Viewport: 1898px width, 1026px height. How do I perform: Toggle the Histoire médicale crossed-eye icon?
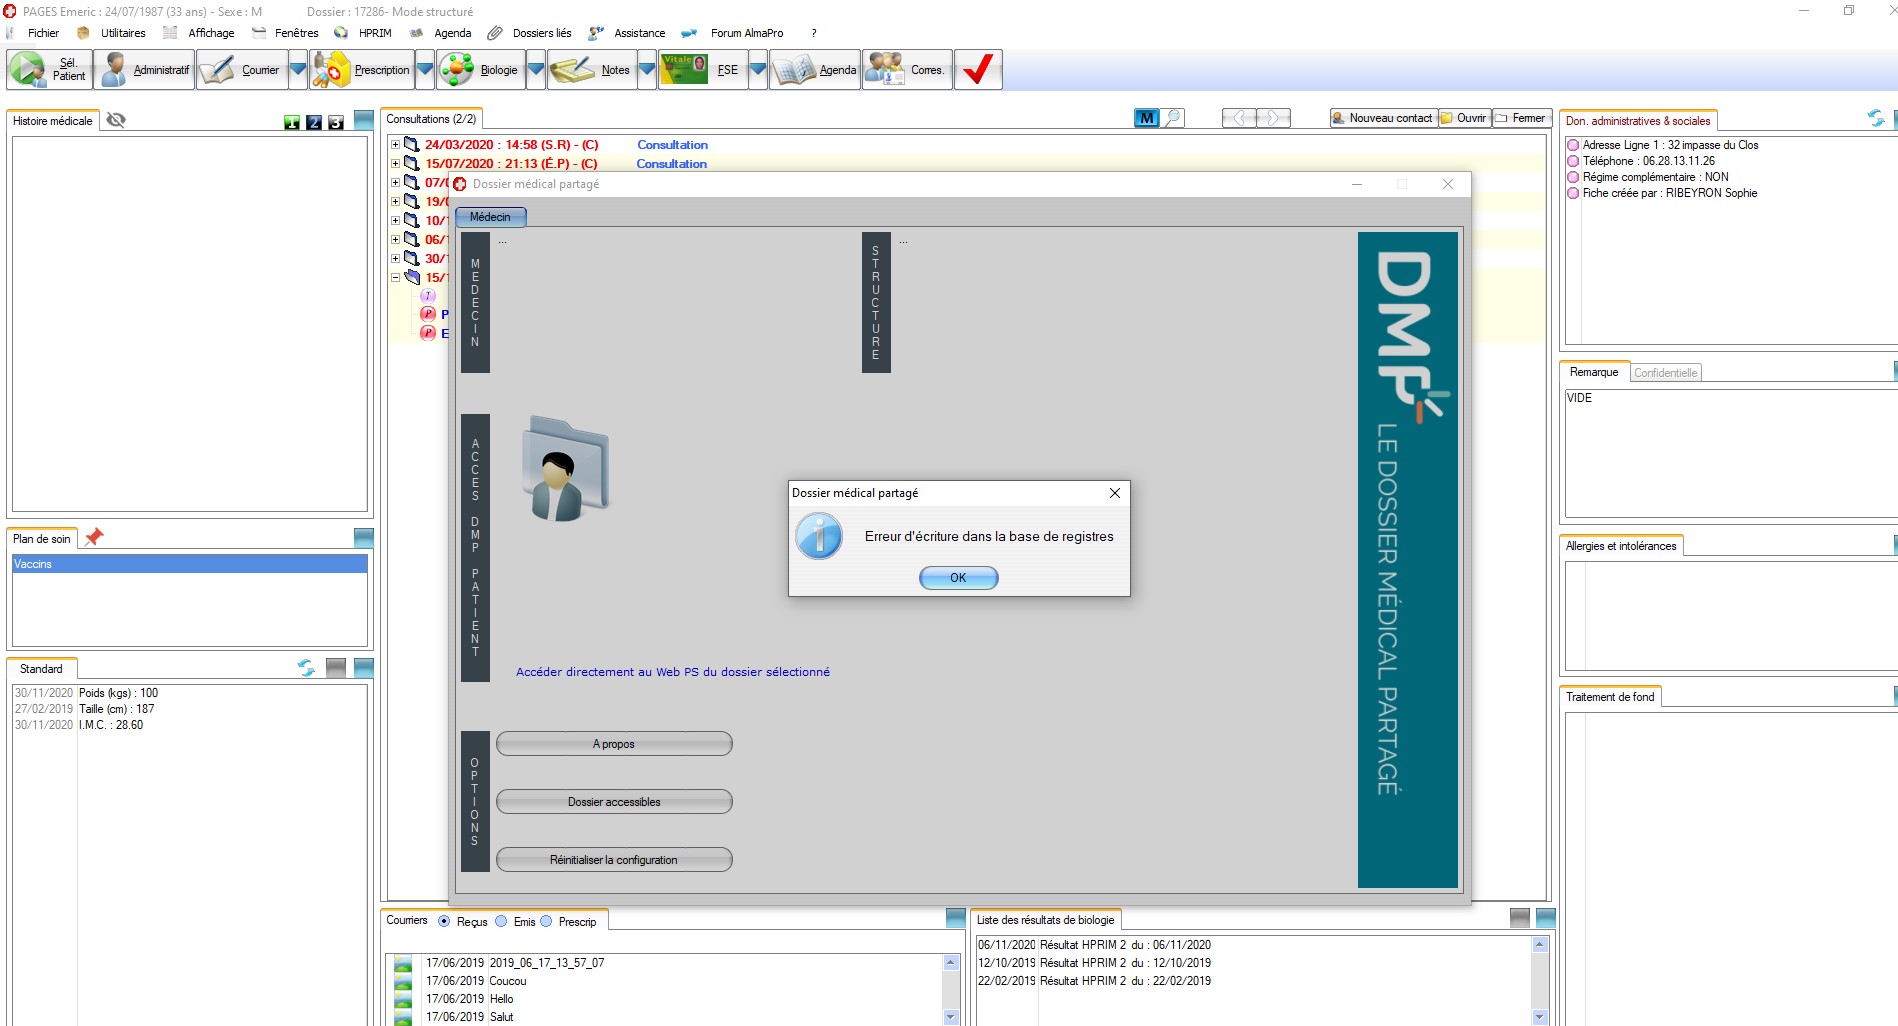coord(116,120)
